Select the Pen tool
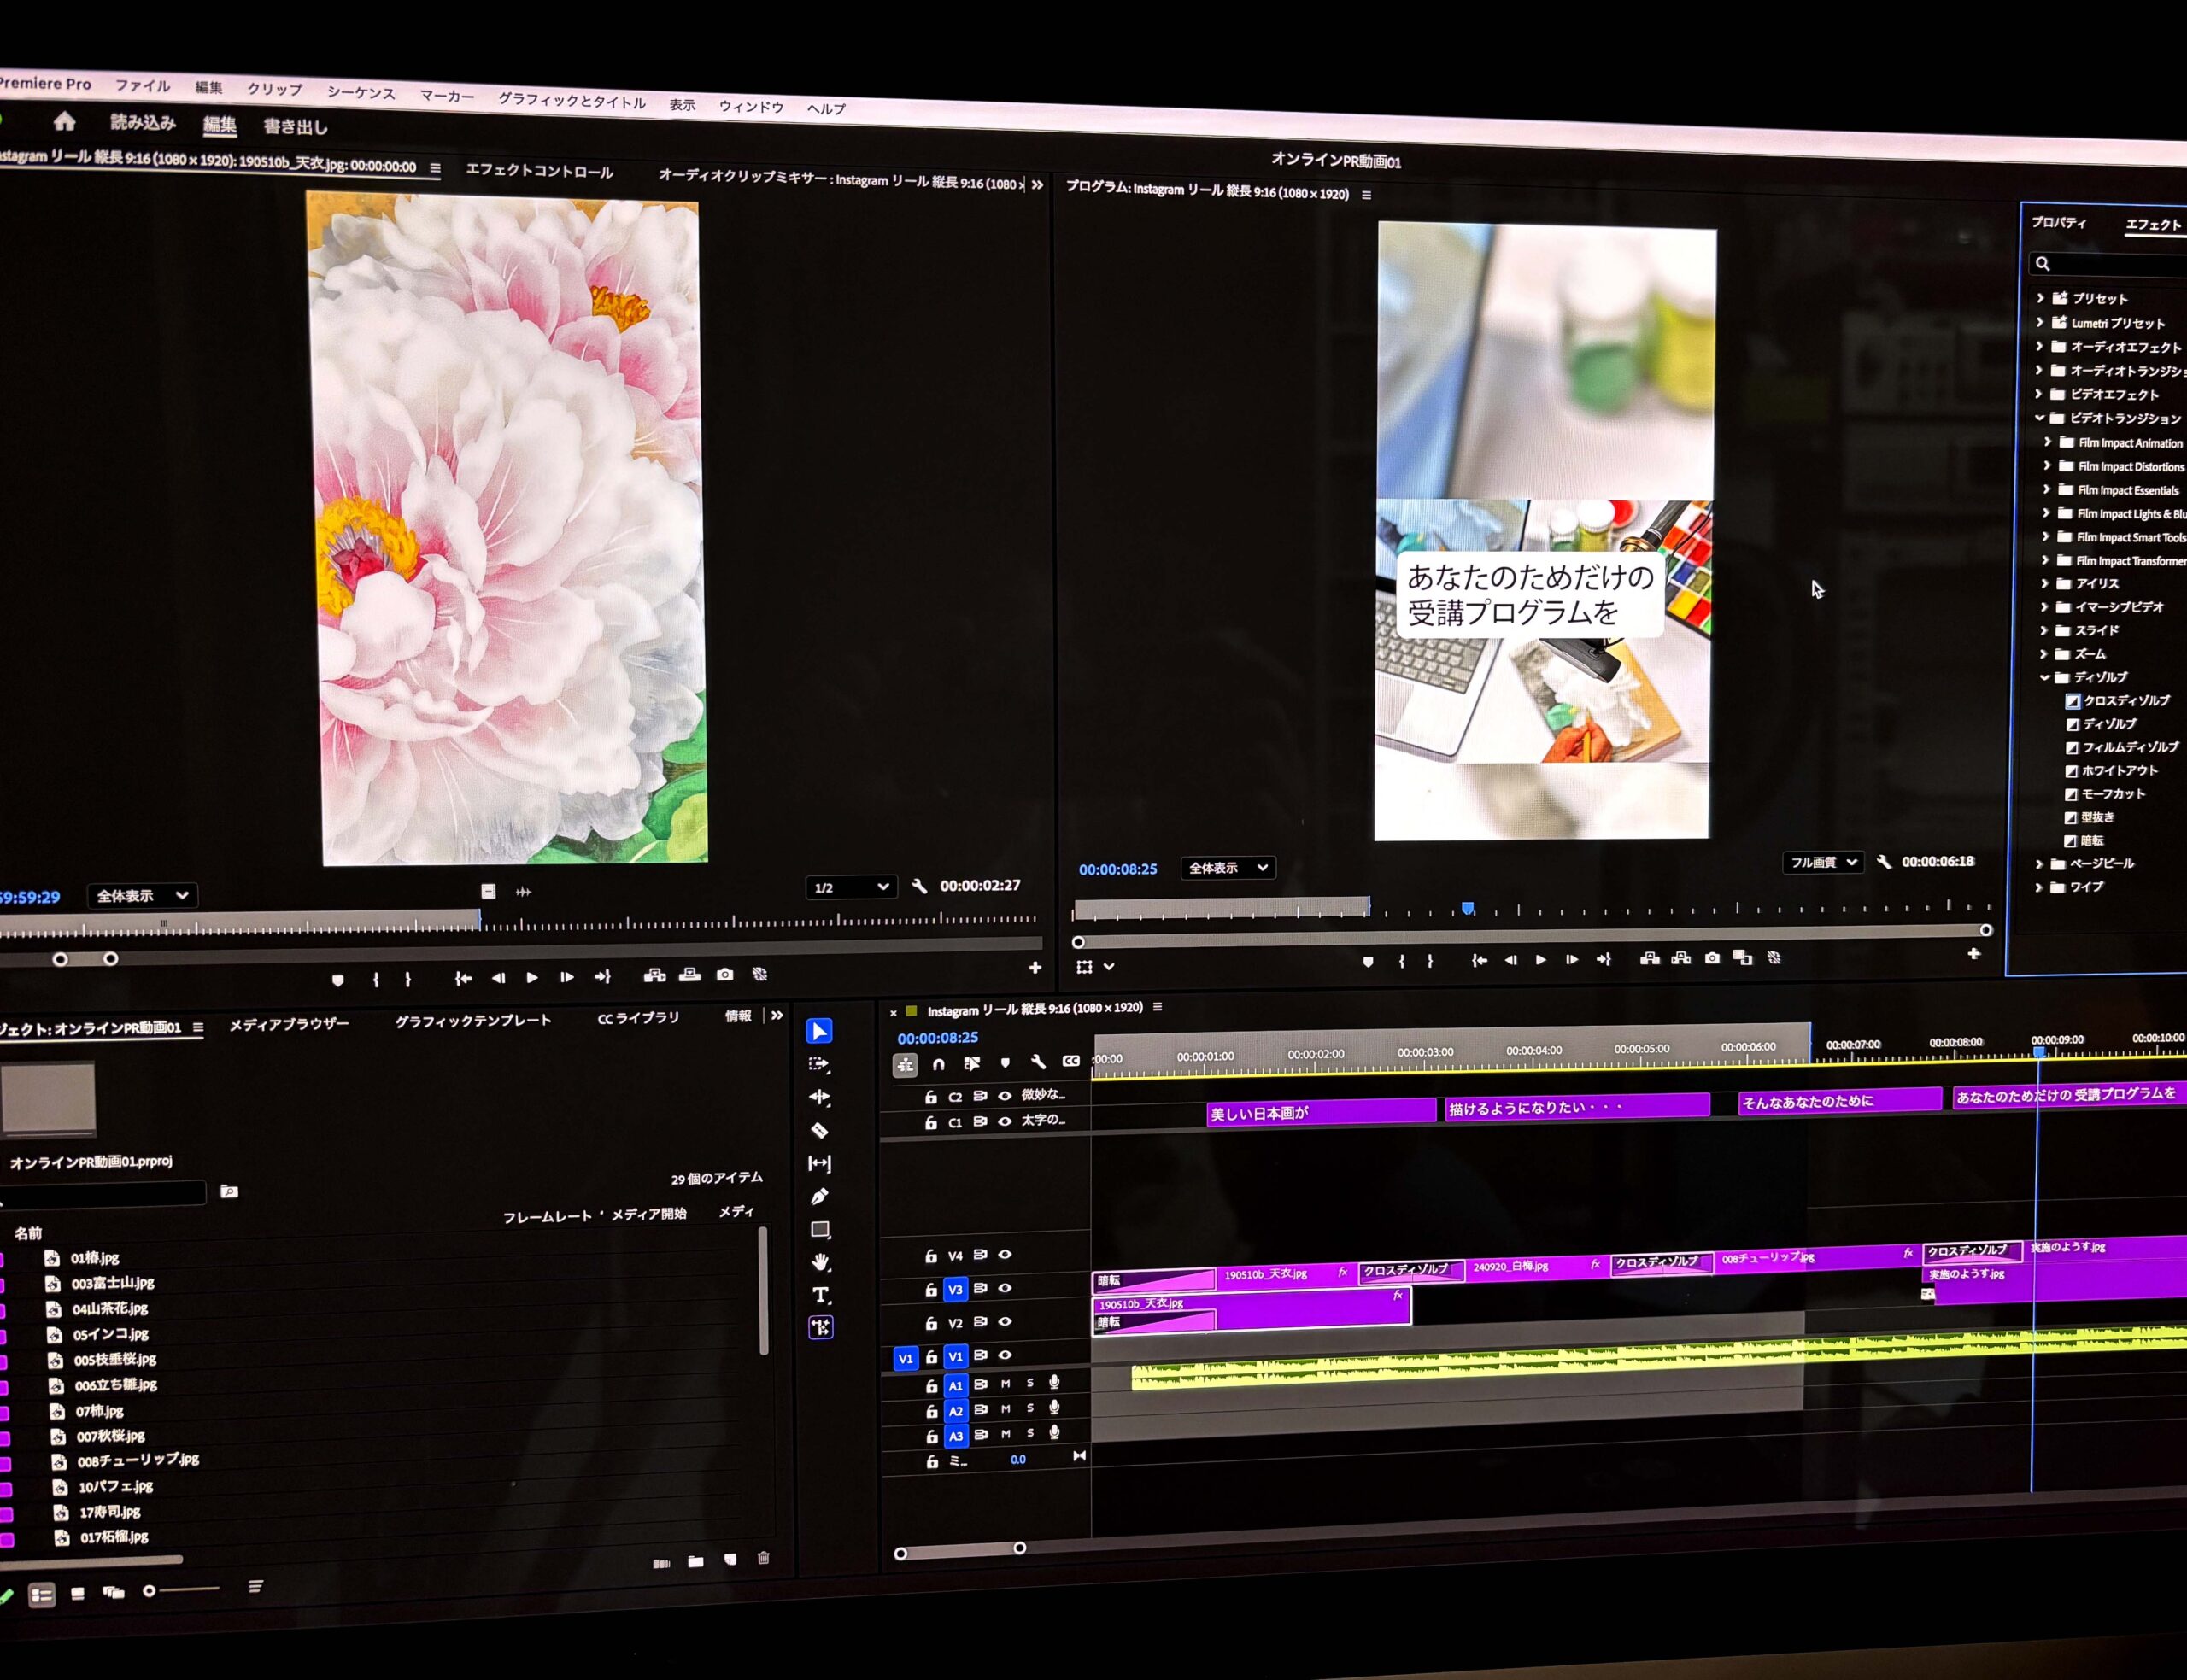2187x1680 pixels. [x=820, y=1196]
